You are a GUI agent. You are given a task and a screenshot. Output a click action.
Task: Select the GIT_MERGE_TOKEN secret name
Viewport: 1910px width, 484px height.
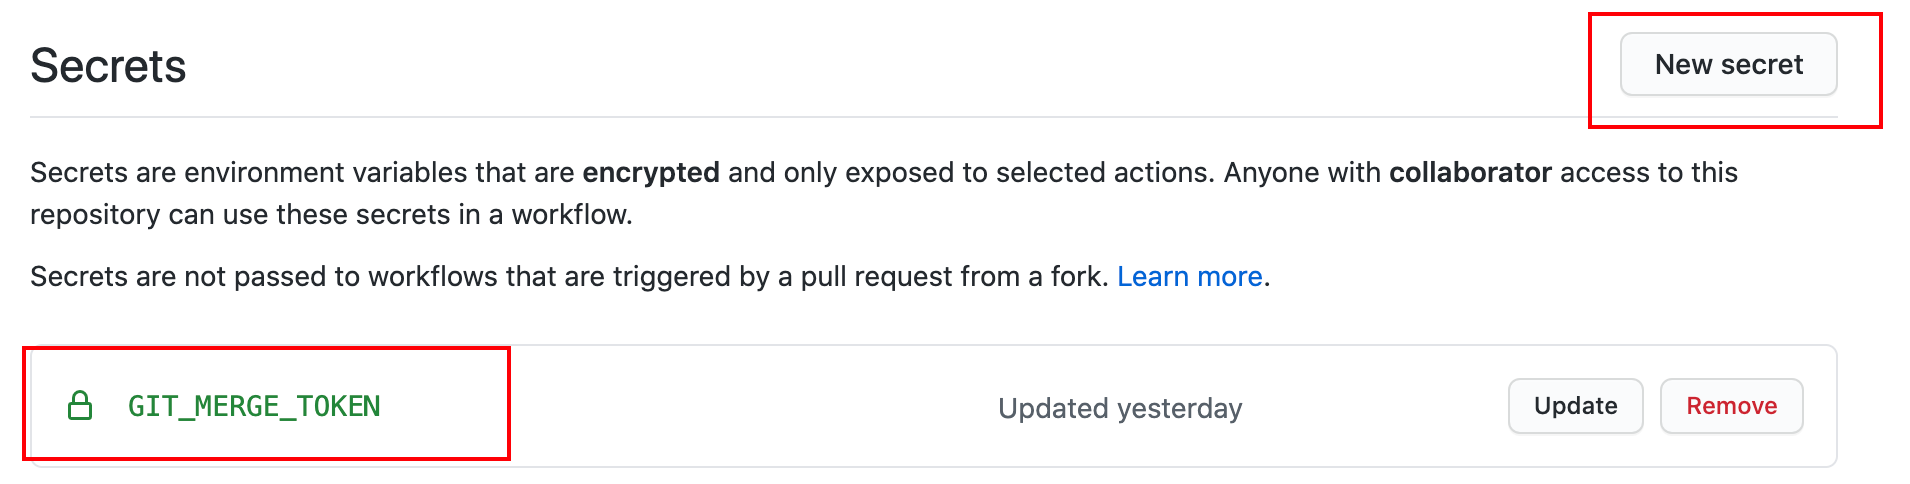click(x=254, y=406)
